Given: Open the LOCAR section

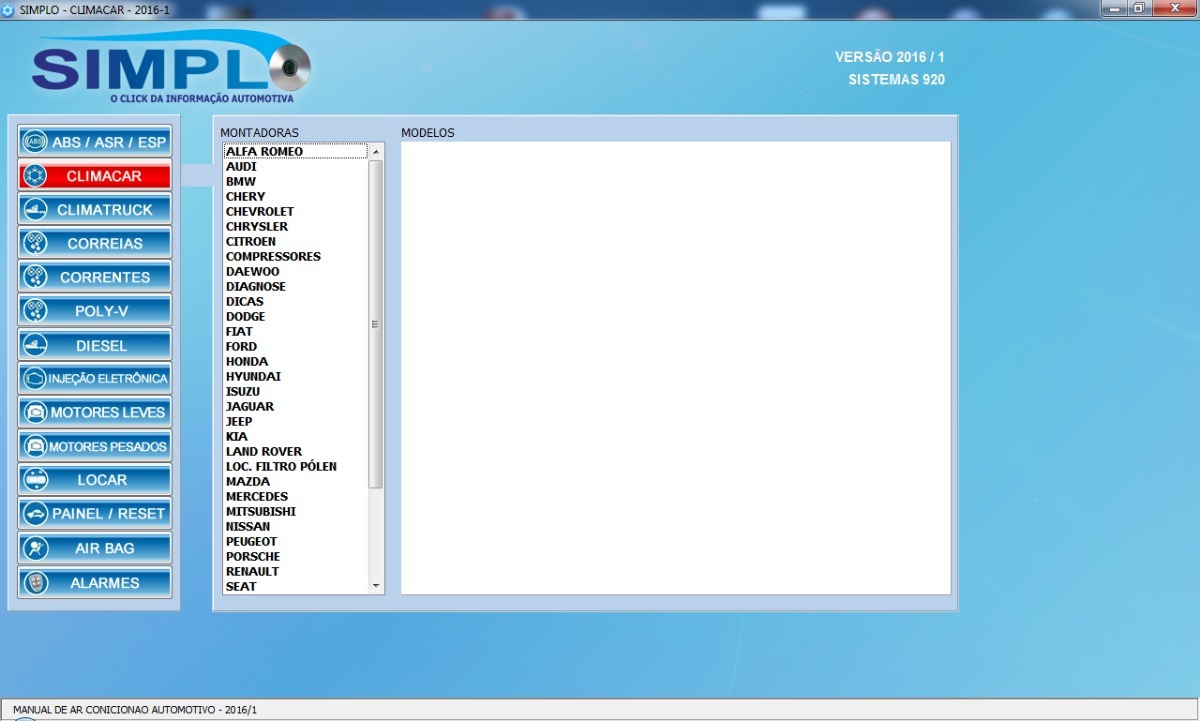Looking at the screenshot, I should point(95,480).
